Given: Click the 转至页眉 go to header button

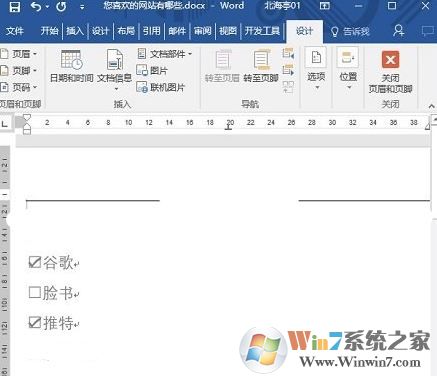Looking at the screenshot, I should coord(222,66).
